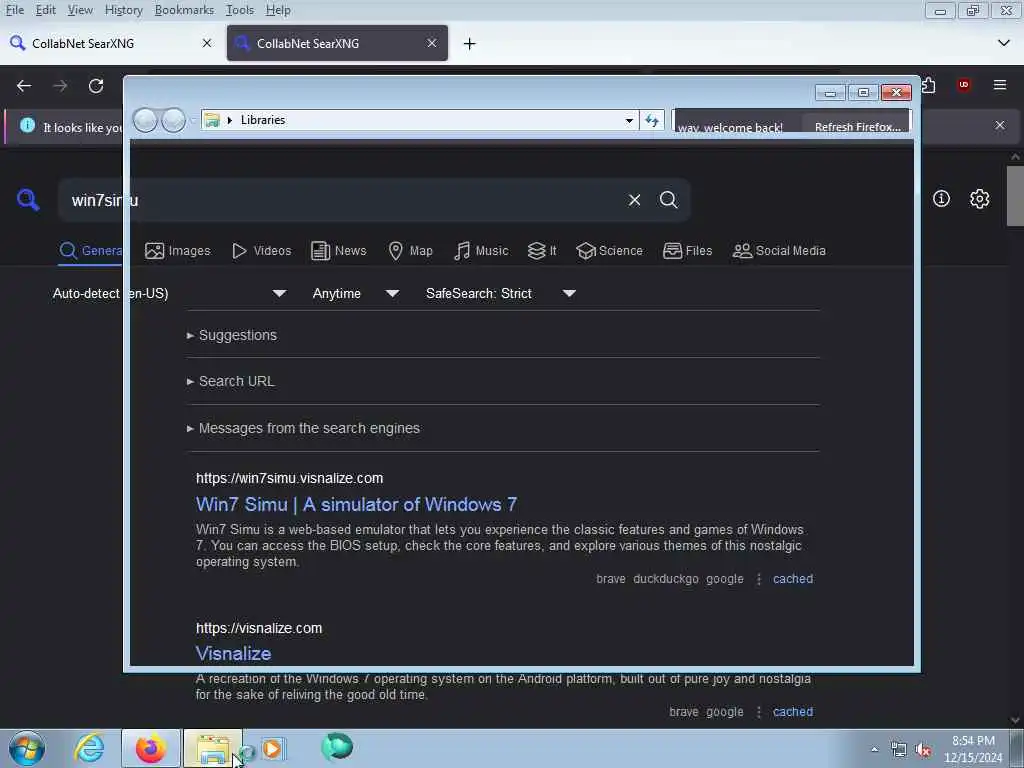The width and height of the screenshot is (1024, 768).
Task: Launch Windows Media Player from taskbar
Action: (272, 748)
